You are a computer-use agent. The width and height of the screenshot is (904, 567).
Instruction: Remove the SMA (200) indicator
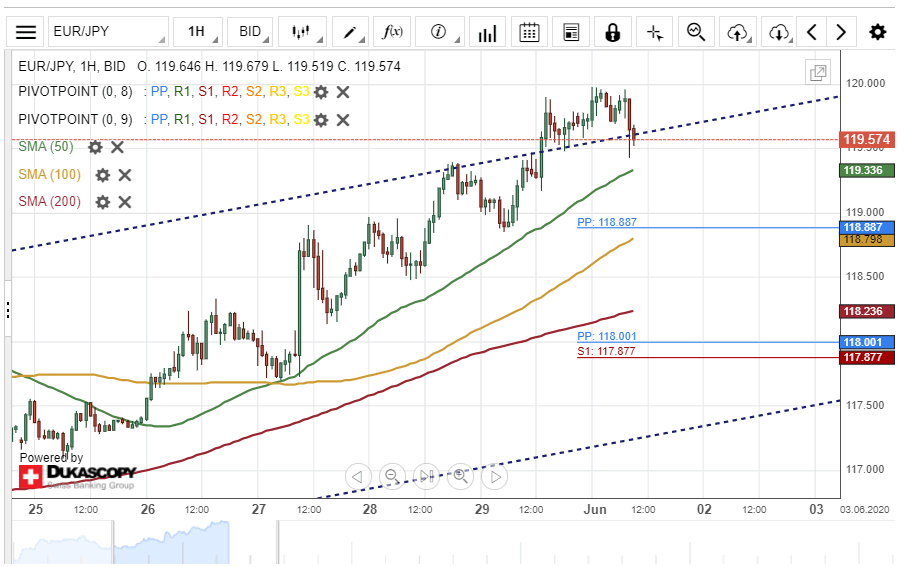[x=125, y=202]
